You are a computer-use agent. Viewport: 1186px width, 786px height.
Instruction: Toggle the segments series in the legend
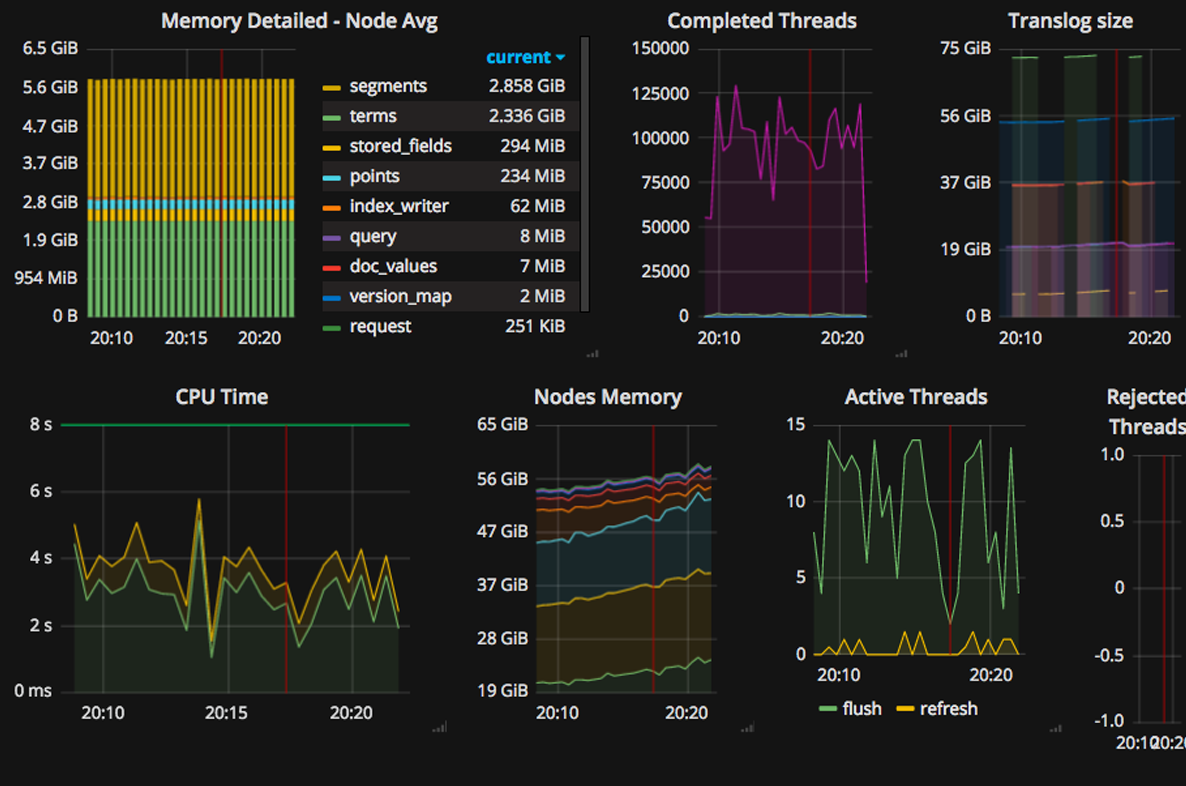(388, 87)
